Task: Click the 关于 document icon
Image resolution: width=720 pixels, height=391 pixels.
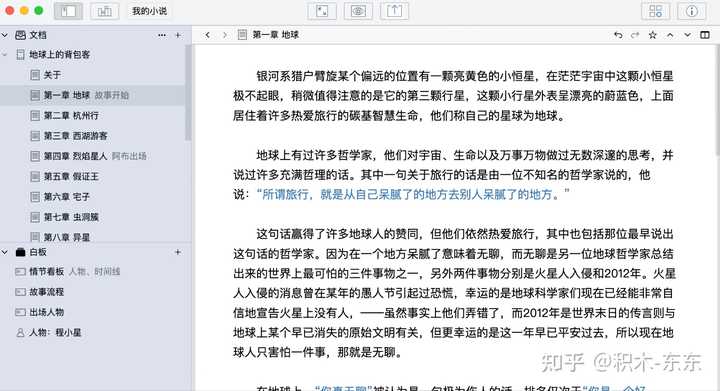Action: point(35,75)
